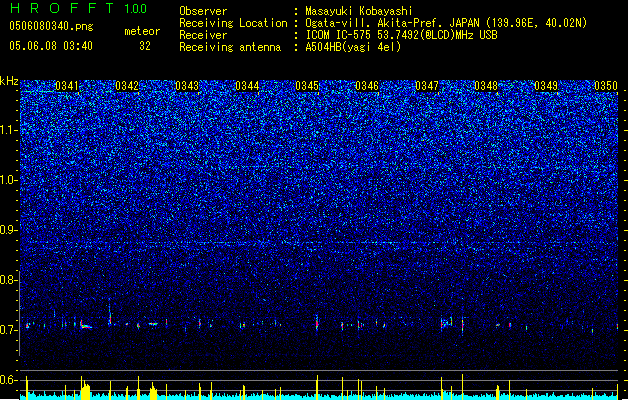629x400 pixels.
Task: Click the 0344 time marker
Action: tap(247, 86)
